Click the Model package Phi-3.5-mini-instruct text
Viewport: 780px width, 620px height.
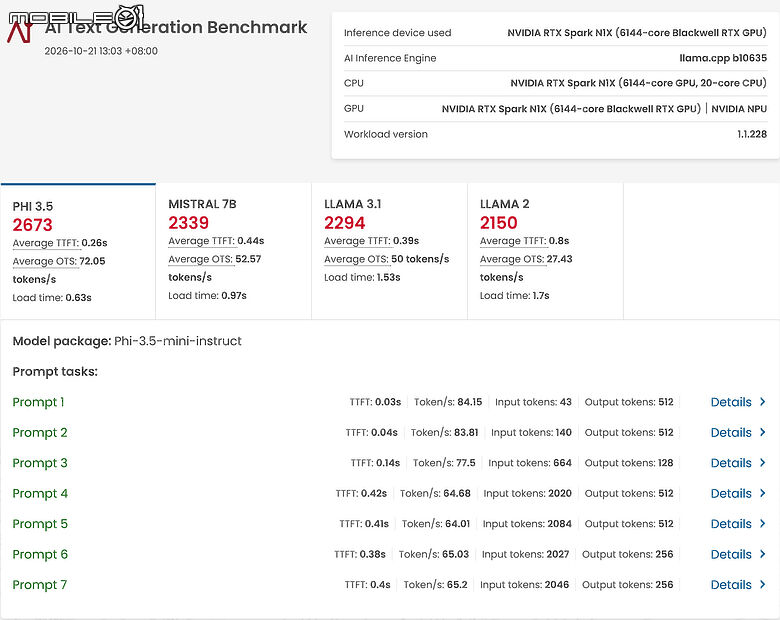click(127, 341)
